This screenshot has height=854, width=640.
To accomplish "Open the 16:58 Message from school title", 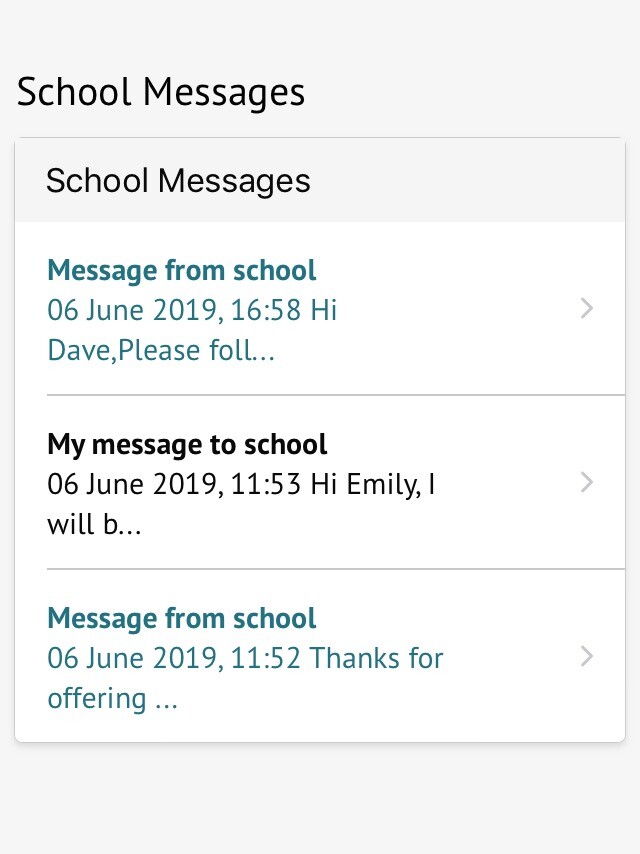I will click(182, 270).
